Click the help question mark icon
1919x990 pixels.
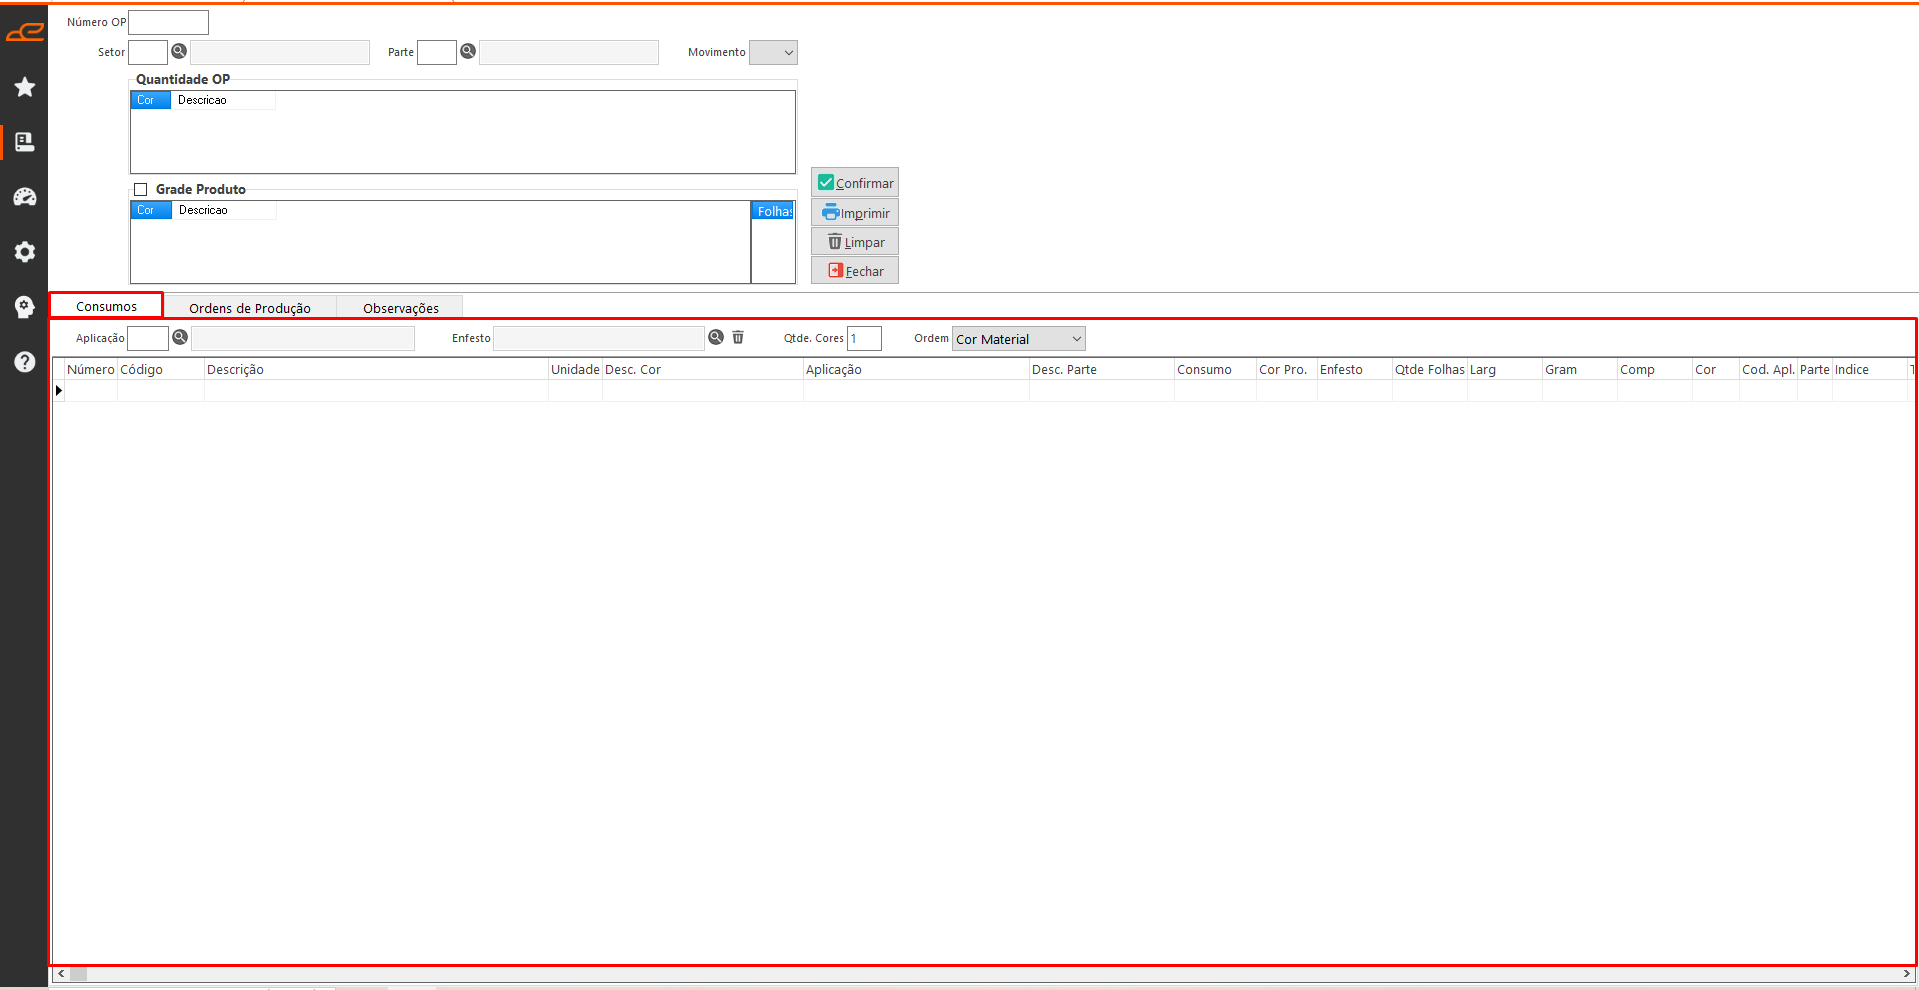tap(25, 362)
